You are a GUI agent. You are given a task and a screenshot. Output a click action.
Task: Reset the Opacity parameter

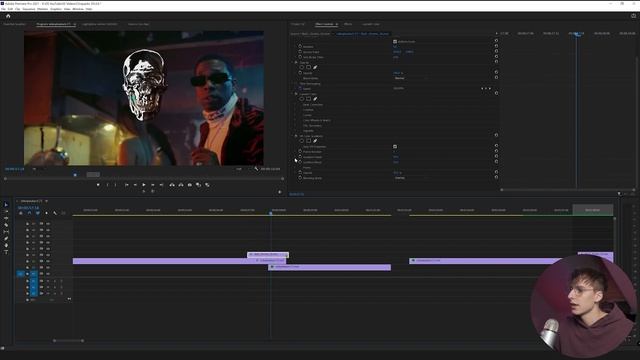tap(496, 72)
